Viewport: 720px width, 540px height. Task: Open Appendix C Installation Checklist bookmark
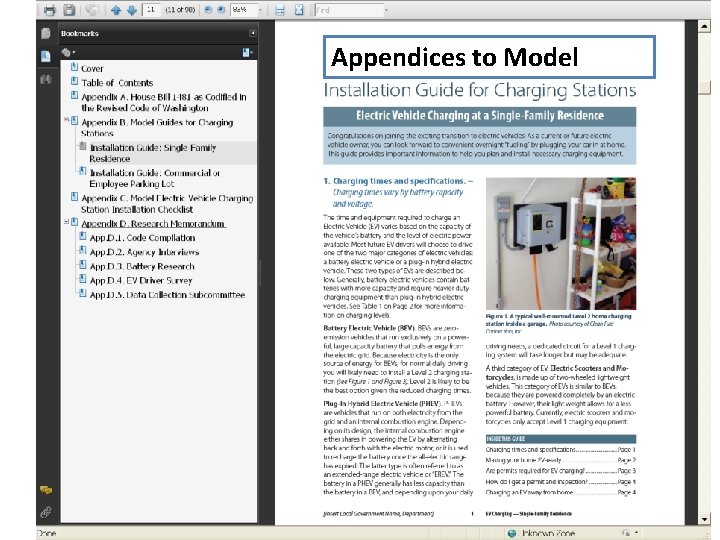167,203
